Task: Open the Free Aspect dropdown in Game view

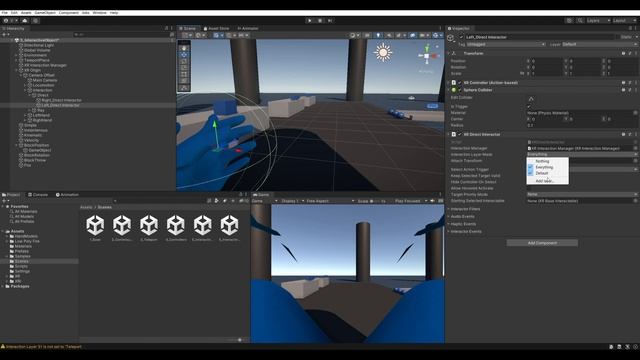Action: 330,201
